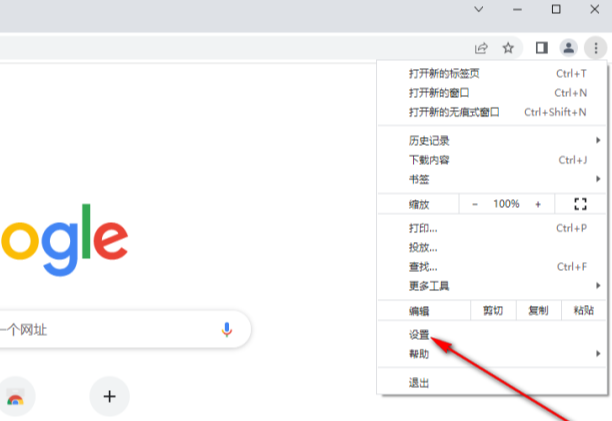The image size is (612, 421).
Task: Click the share page icon
Action: tap(481, 48)
